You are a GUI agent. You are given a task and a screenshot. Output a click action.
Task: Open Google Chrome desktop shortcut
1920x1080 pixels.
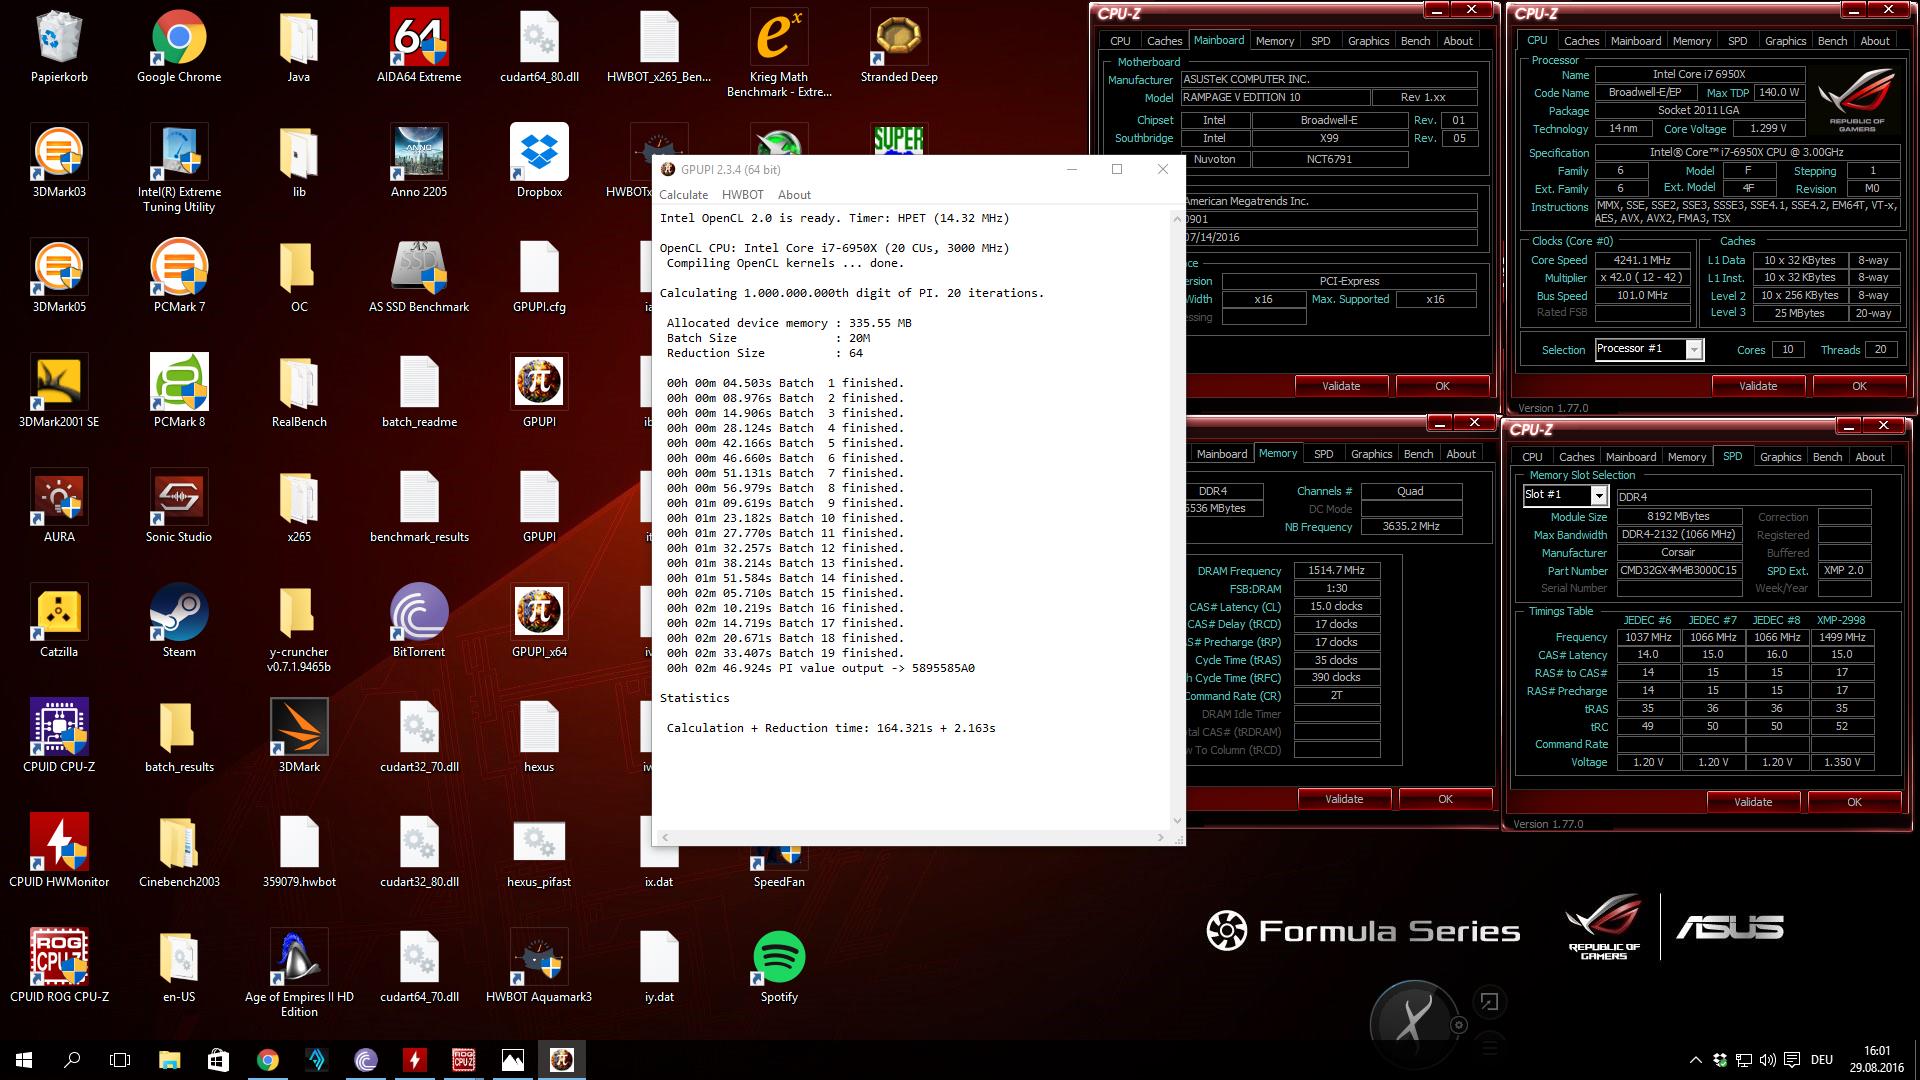point(179,47)
